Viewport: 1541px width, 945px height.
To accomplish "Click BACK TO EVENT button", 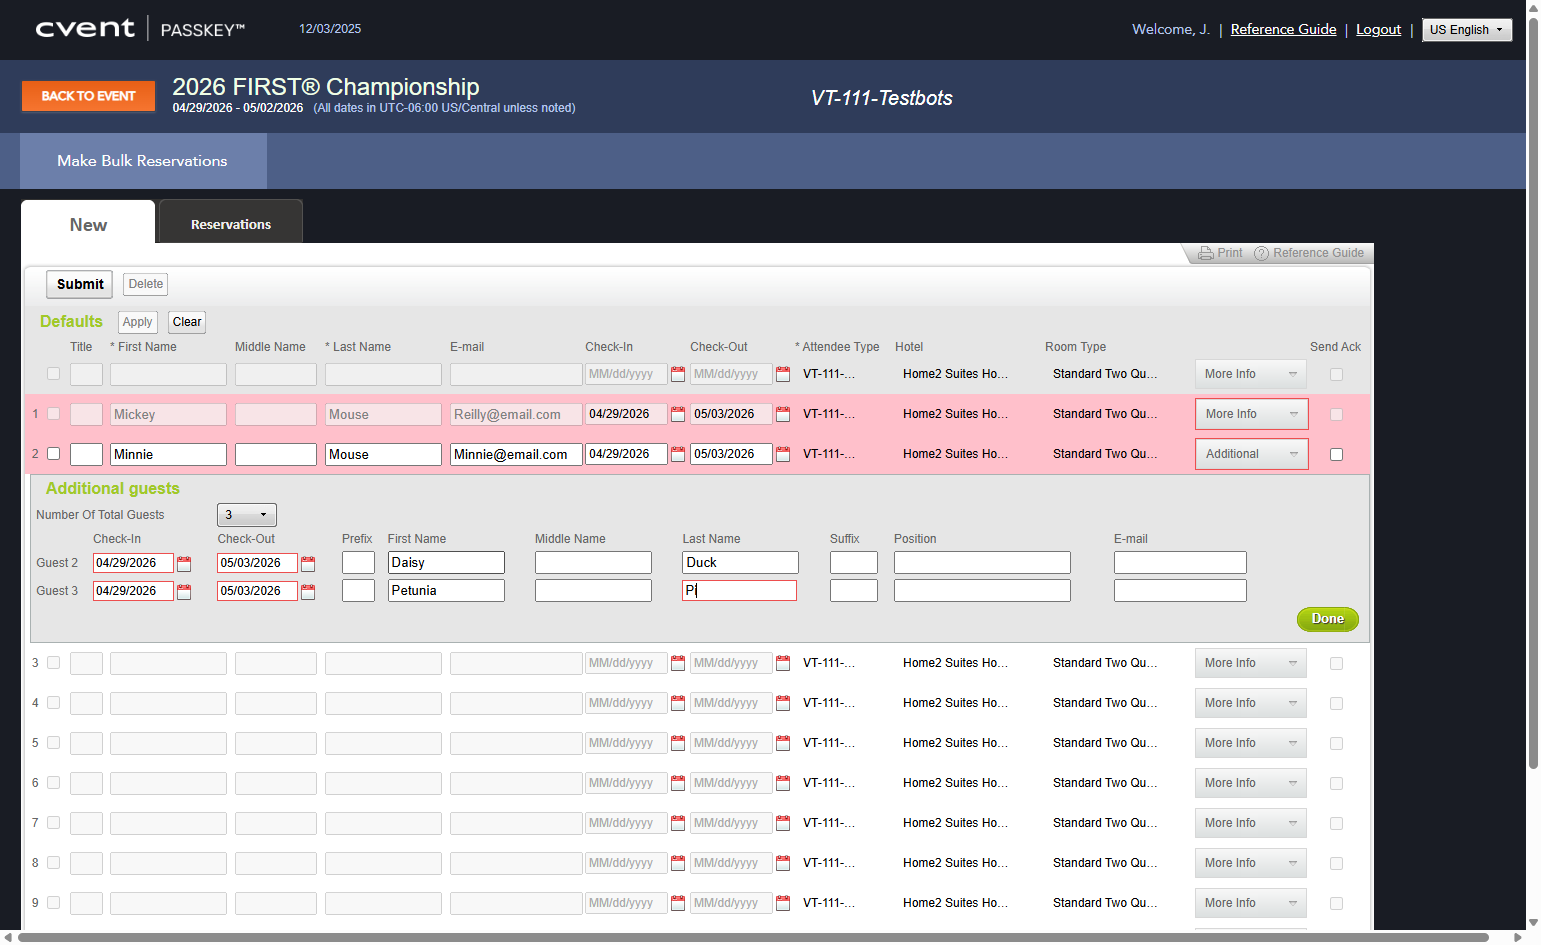I will (x=88, y=96).
